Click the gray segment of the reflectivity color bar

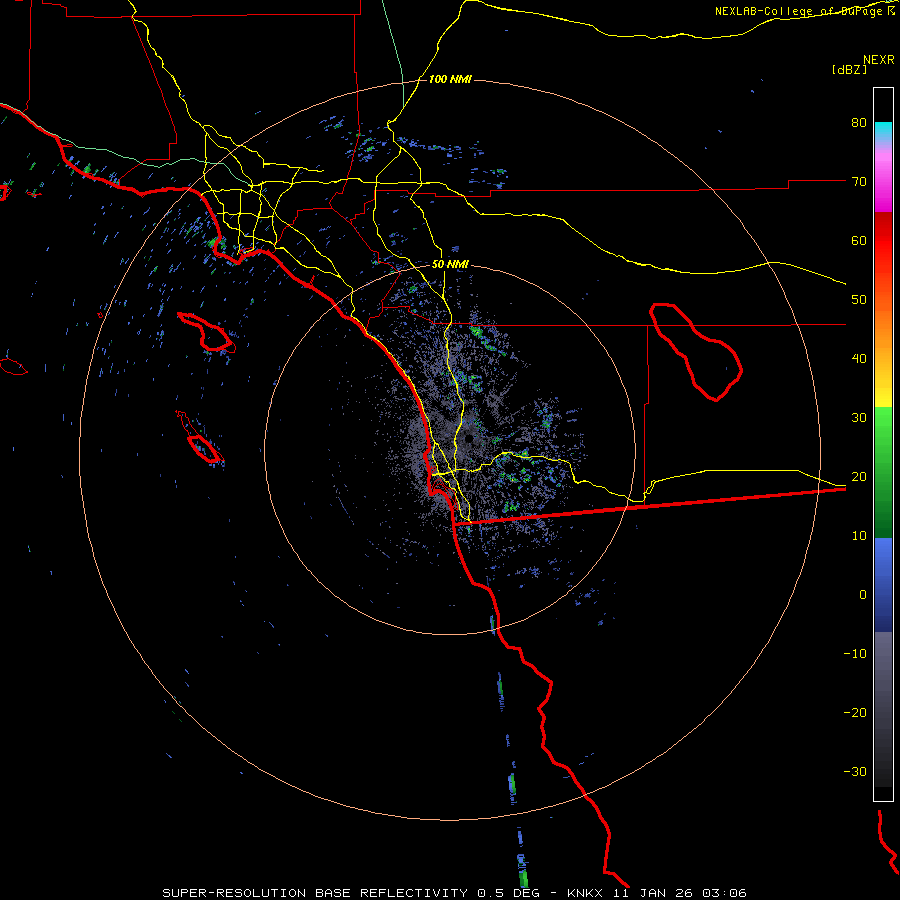coord(883,709)
